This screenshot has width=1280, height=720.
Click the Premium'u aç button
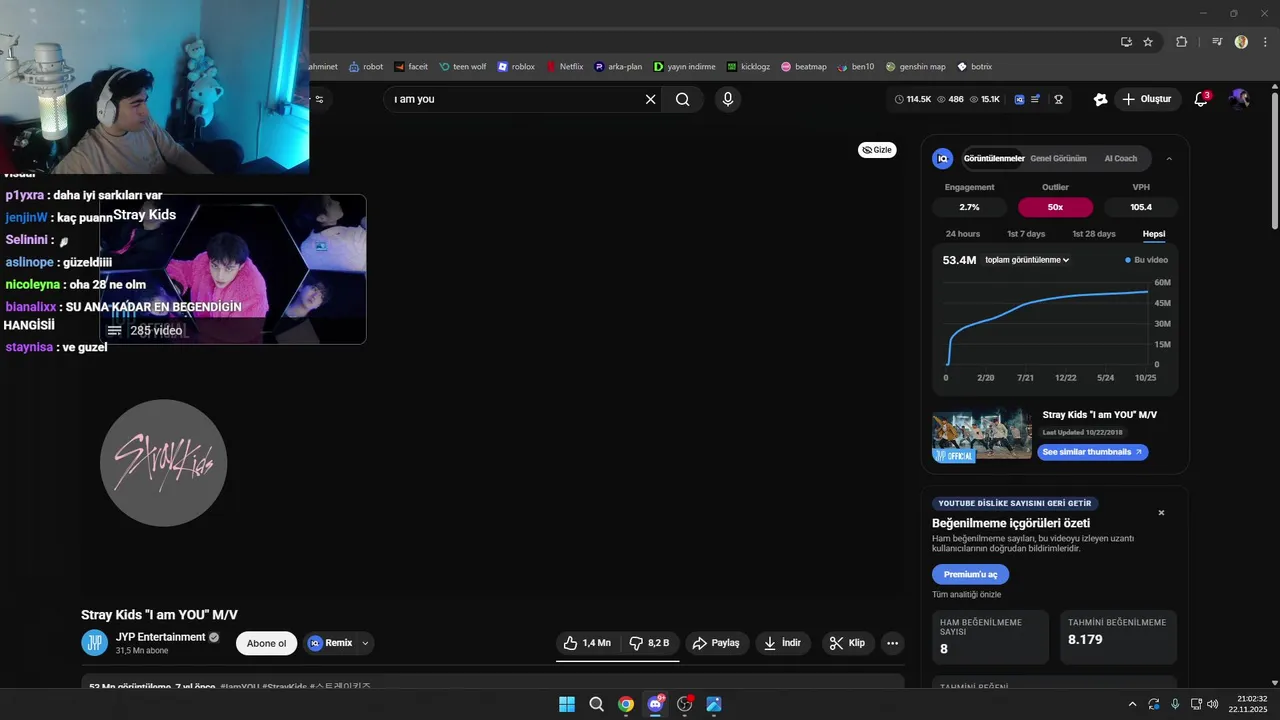pyautogui.click(x=970, y=574)
